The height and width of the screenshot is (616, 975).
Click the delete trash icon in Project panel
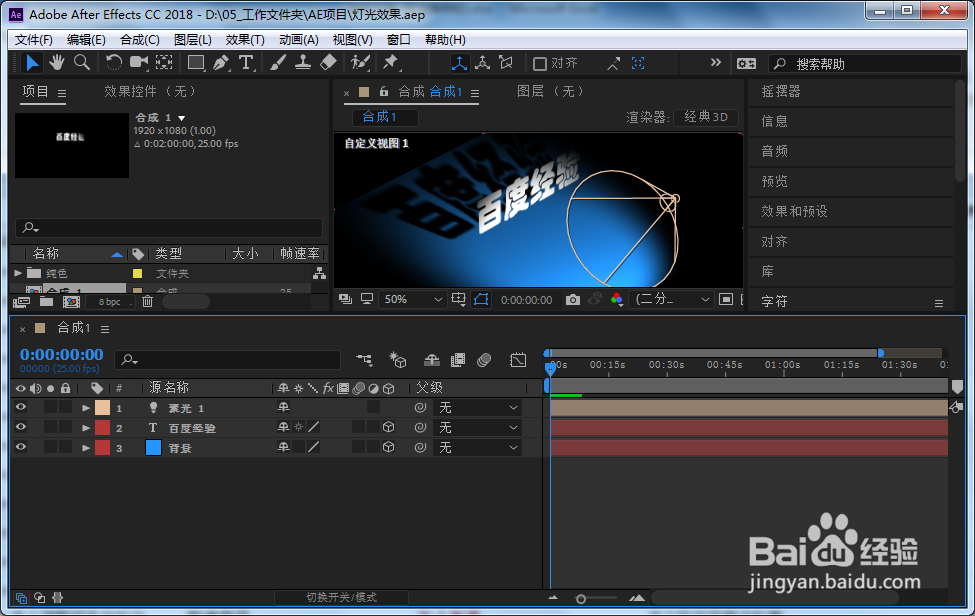tap(147, 301)
